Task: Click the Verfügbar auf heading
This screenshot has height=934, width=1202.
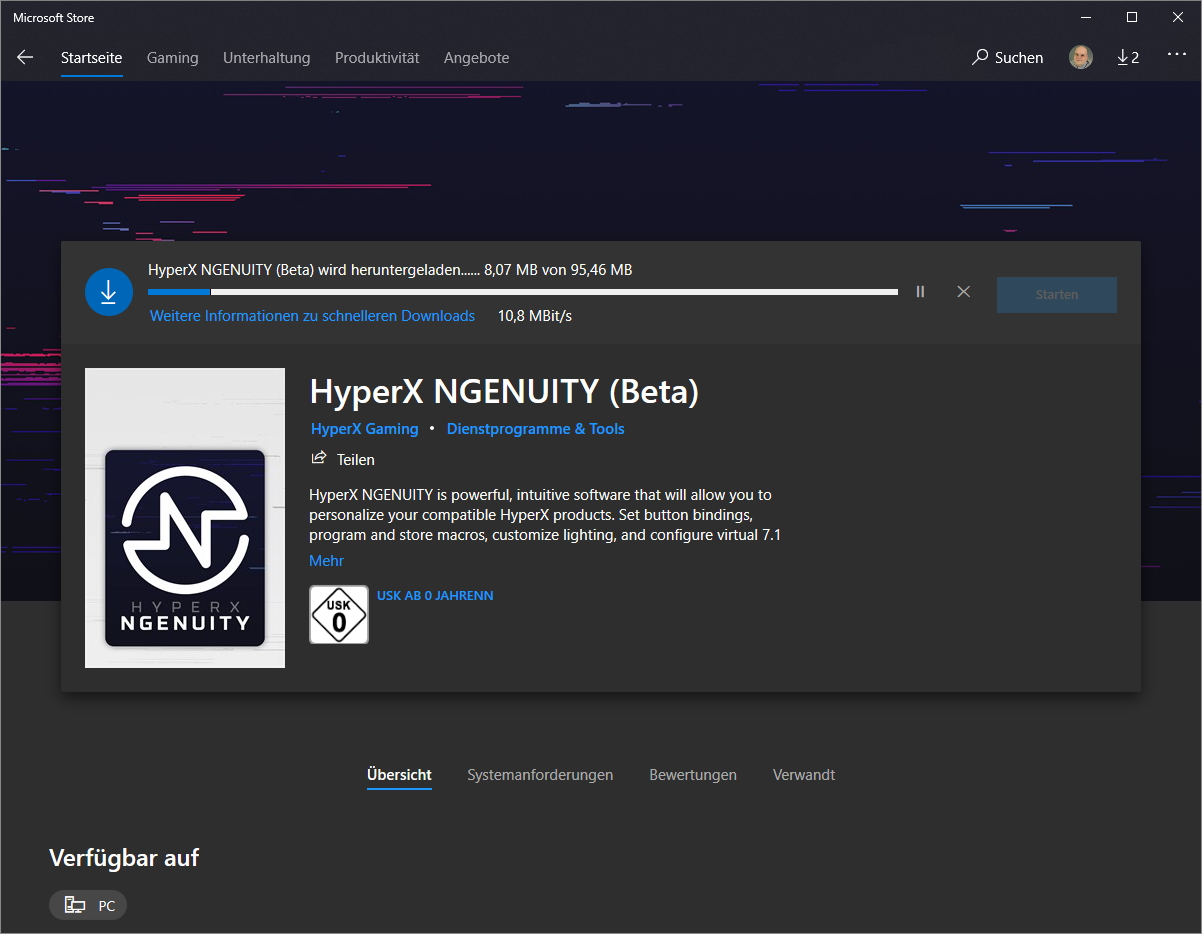Action: (x=124, y=858)
